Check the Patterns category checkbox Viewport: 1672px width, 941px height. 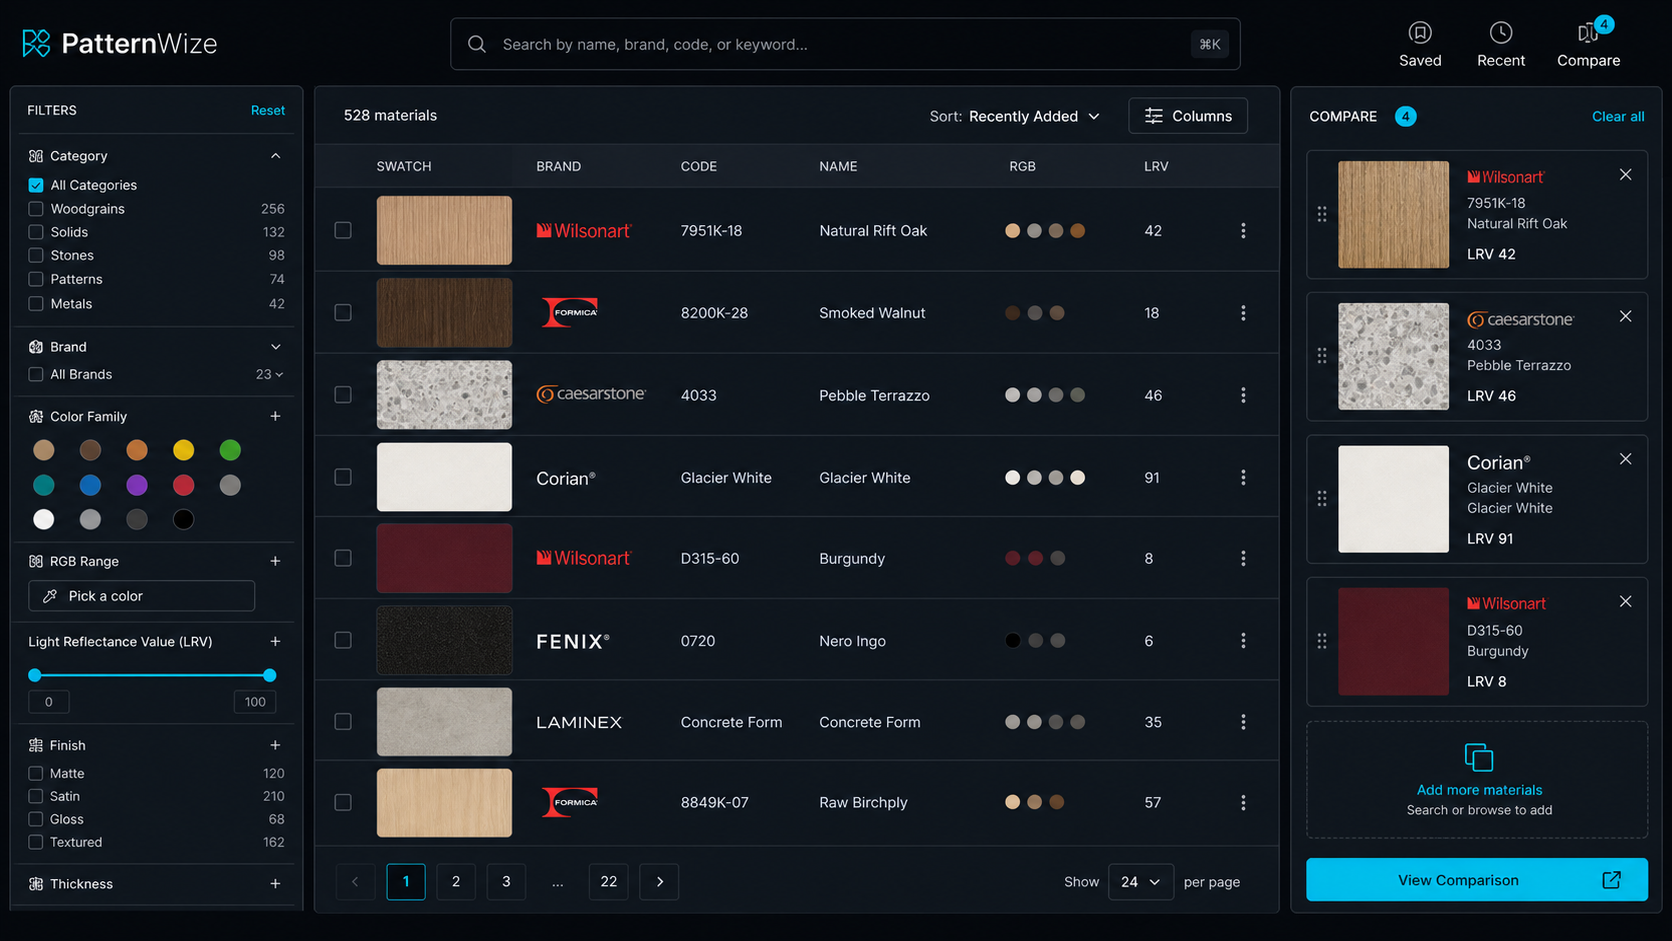pos(36,279)
